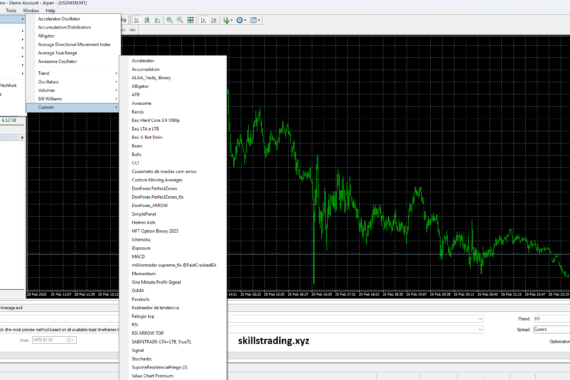Open the Help menu
Viewport: 570px width, 380px height.
pos(50,11)
